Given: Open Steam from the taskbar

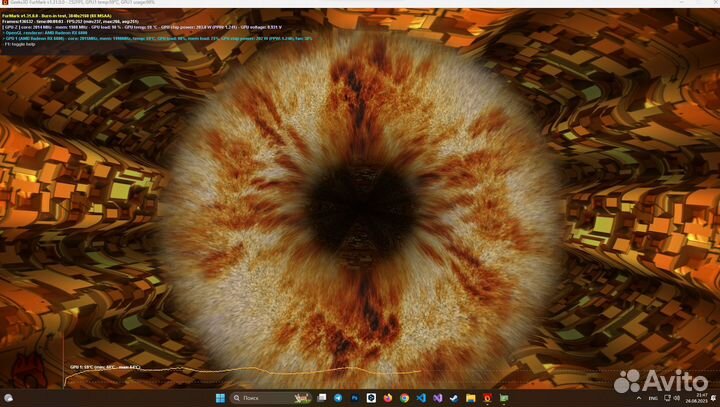Looking at the screenshot, I should pos(454,398).
